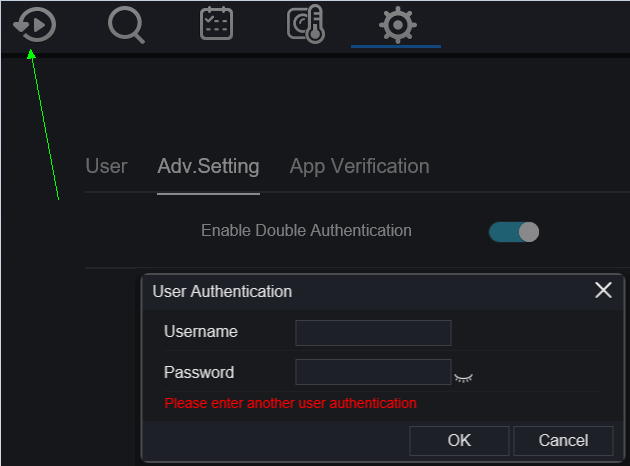Disable the Double Authentication switch
This screenshot has width=630, height=466.
click(x=514, y=232)
